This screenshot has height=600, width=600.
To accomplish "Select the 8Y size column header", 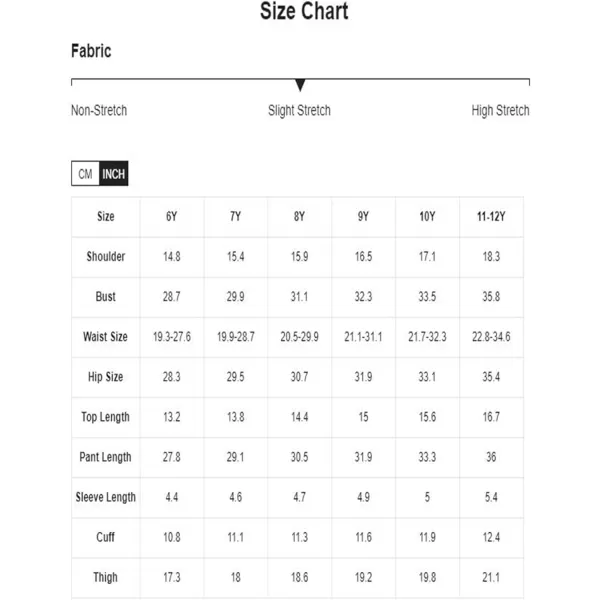I will point(300,217).
